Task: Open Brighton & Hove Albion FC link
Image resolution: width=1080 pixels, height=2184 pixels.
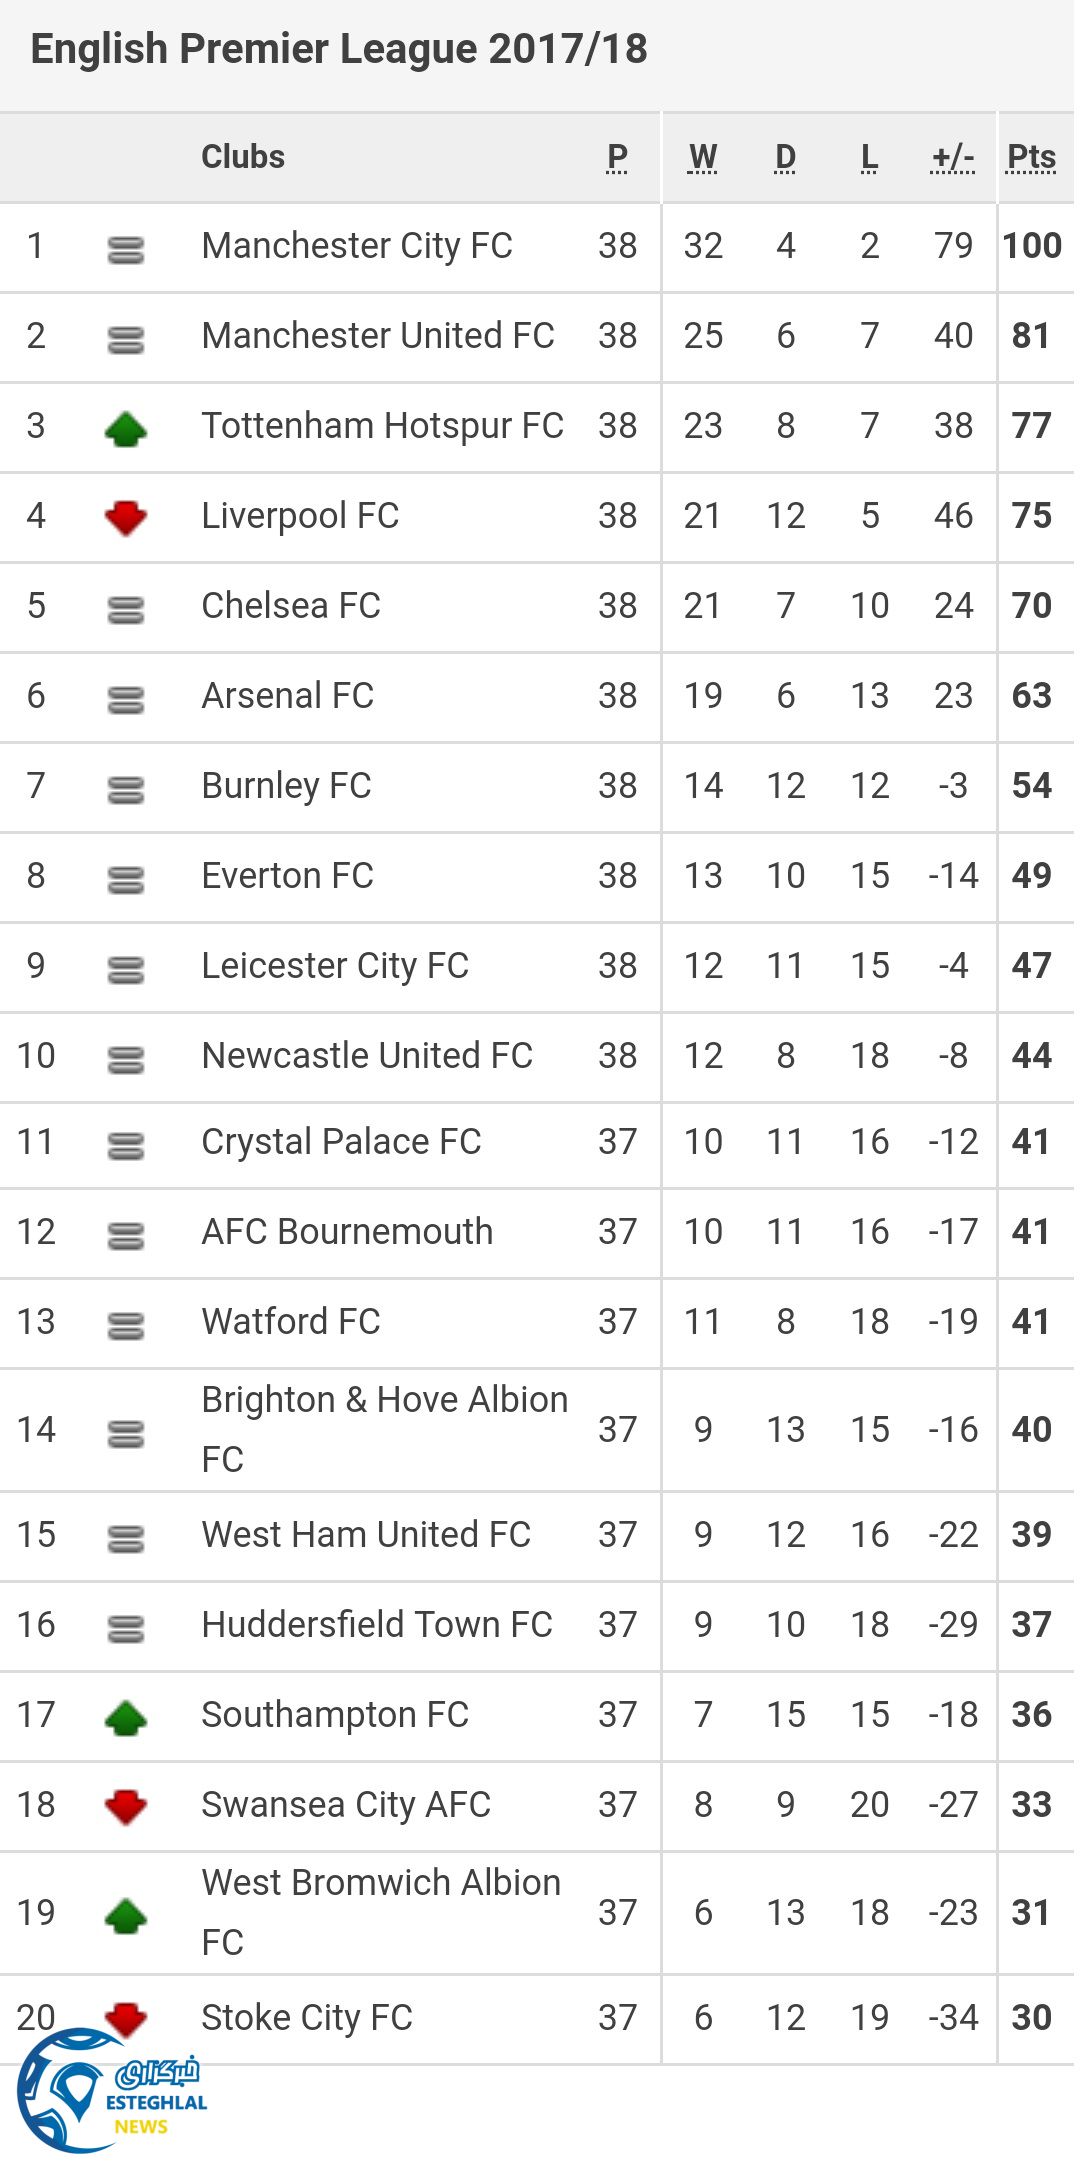Action: click(384, 1401)
